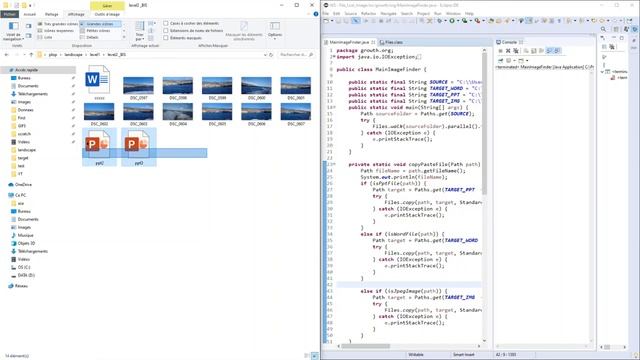Select Petites icônes layout option

[x=95, y=31]
